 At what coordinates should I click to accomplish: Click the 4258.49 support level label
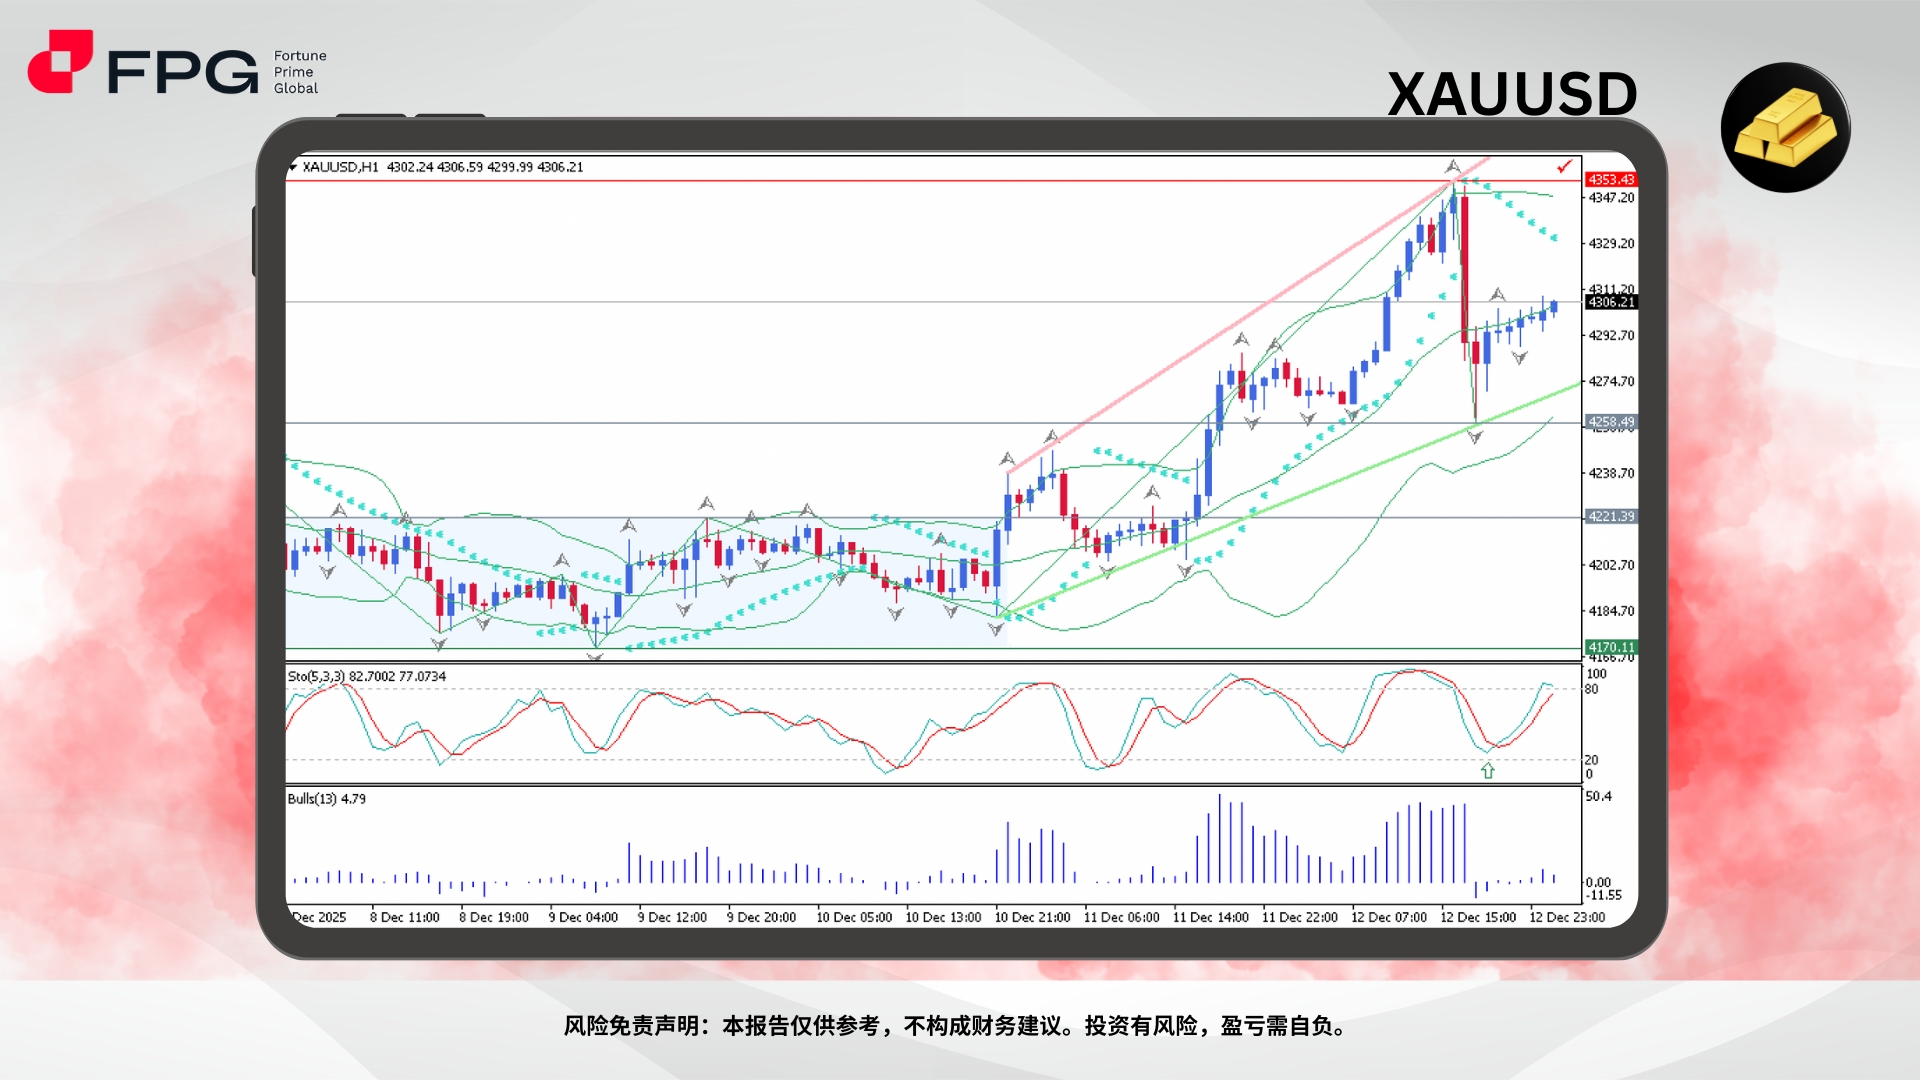tap(1610, 422)
